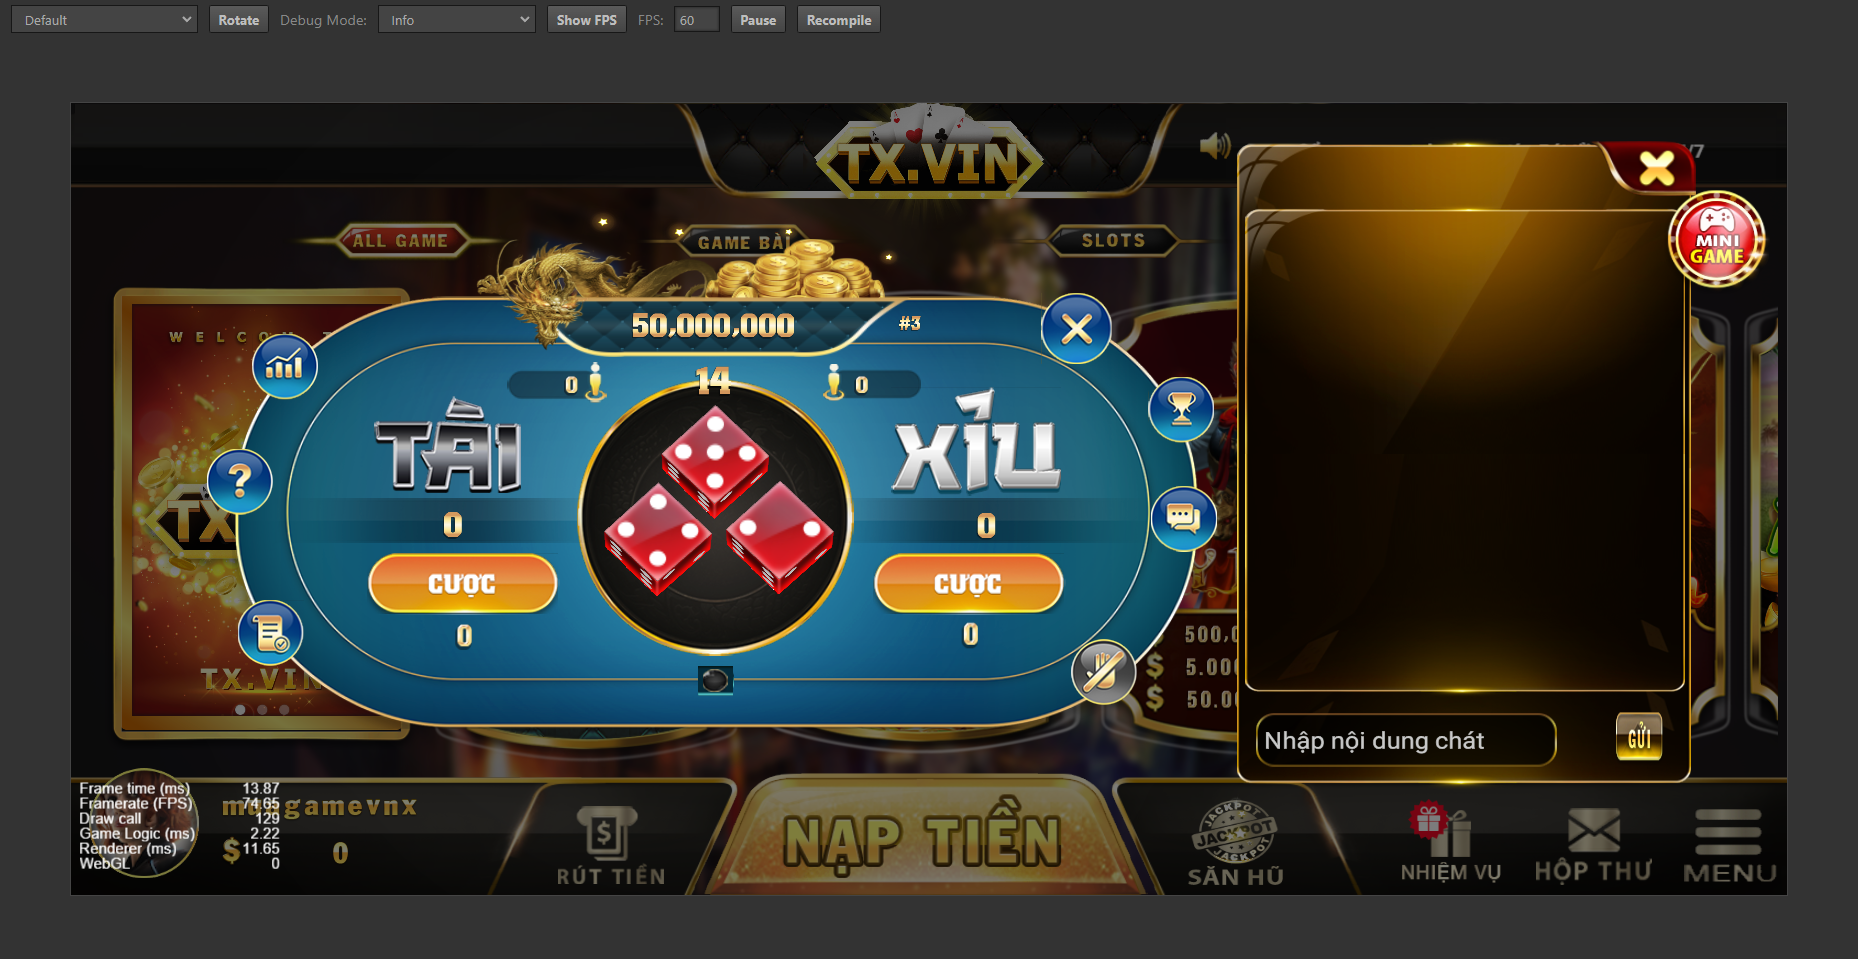
Task: Switch to the ALL GAME tab
Action: 400,240
